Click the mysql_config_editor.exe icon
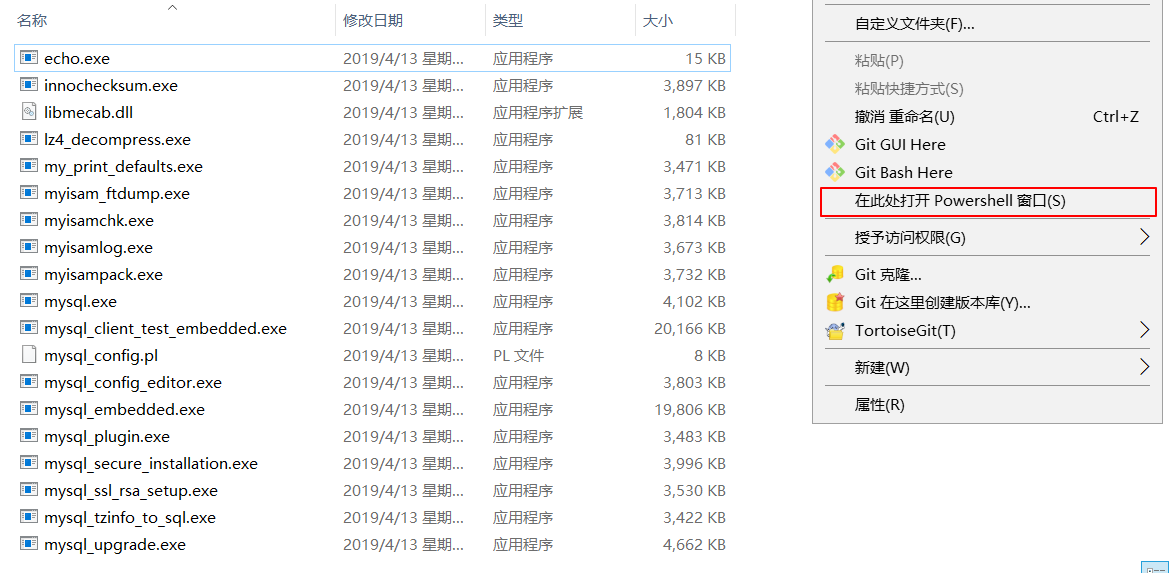 coord(29,382)
